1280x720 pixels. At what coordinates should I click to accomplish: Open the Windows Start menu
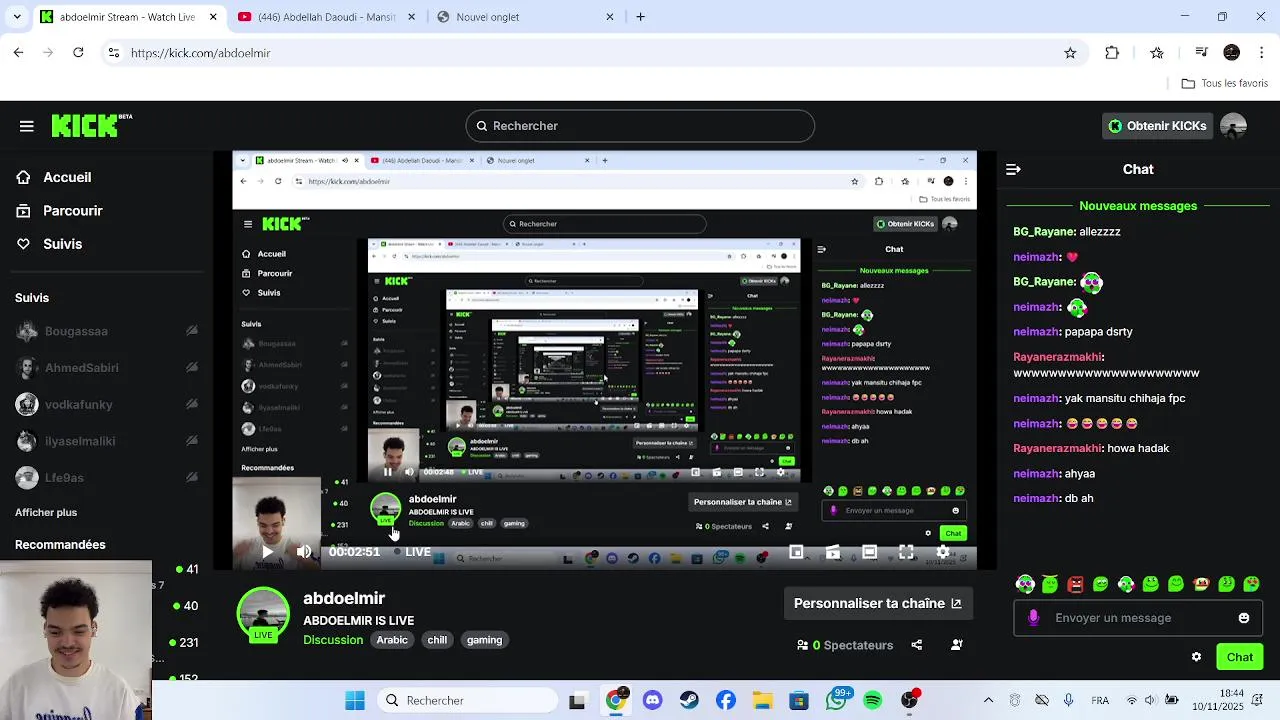coord(355,701)
